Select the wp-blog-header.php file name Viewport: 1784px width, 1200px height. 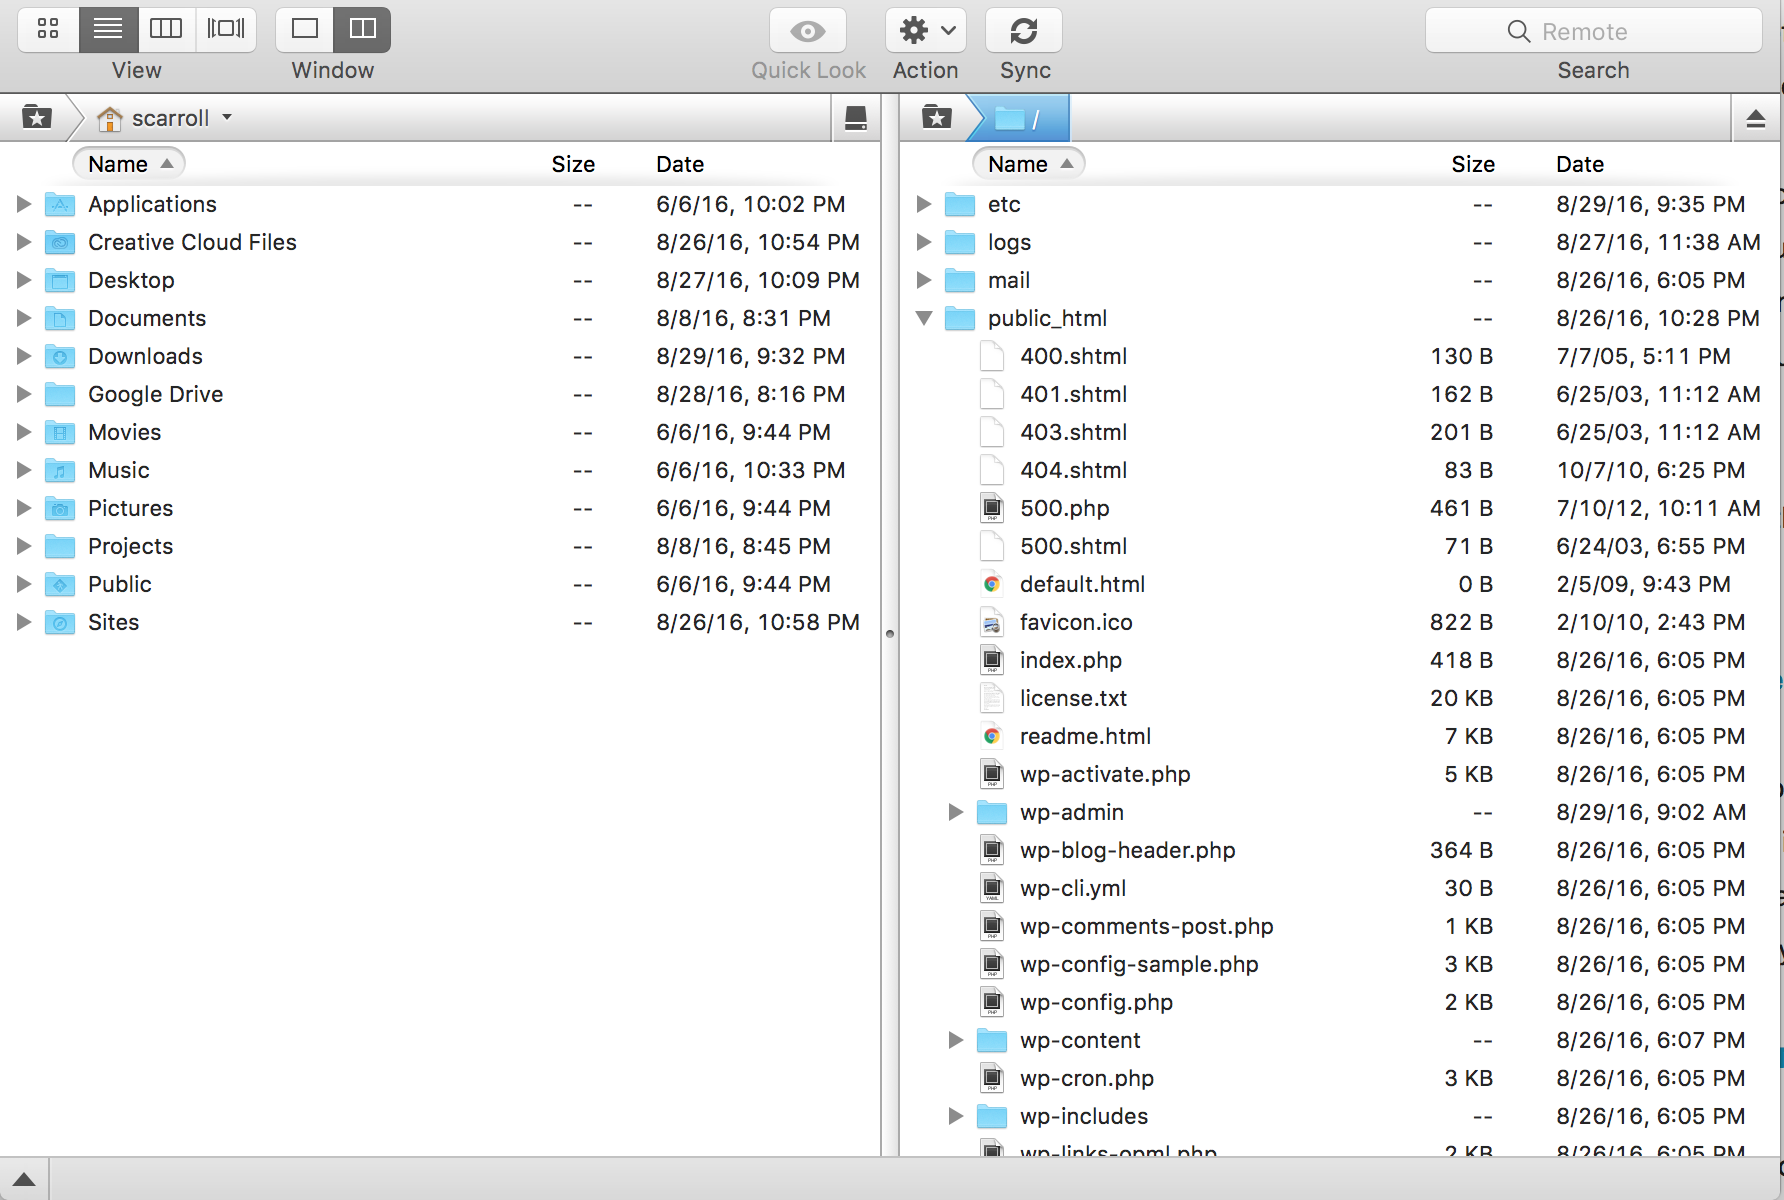(1127, 850)
